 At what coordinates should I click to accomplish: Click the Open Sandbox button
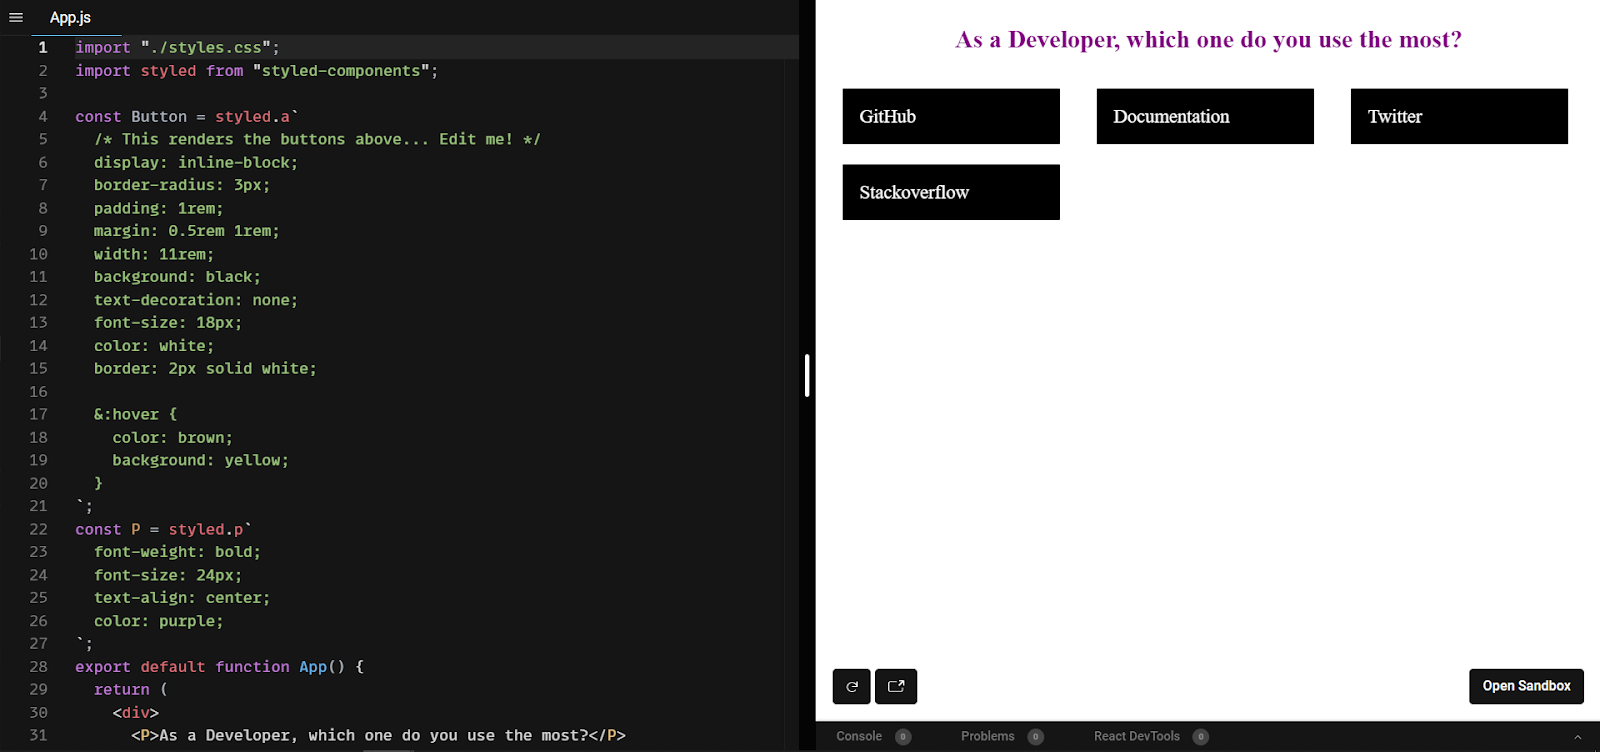click(1526, 686)
